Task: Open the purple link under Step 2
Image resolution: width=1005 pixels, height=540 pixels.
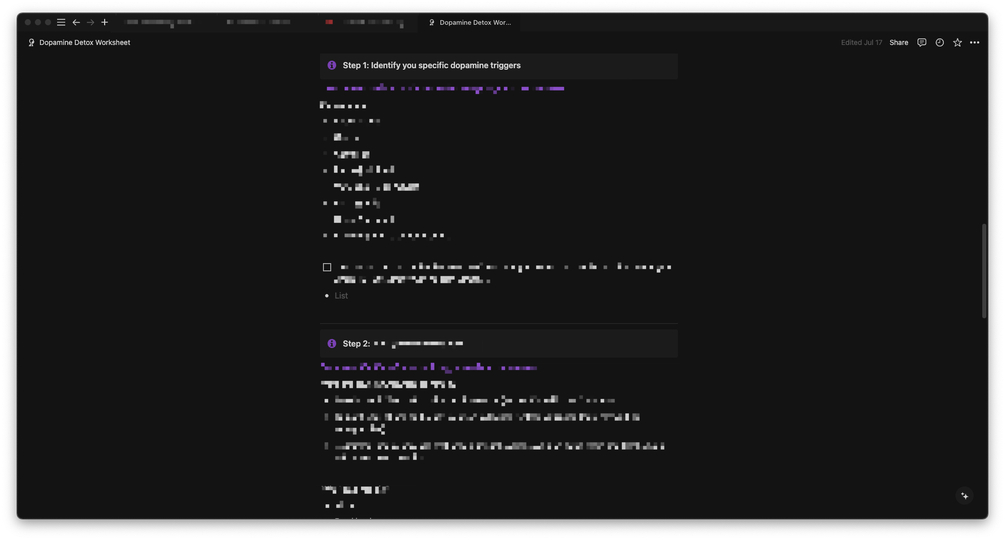Action: pyautogui.click(x=429, y=368)
